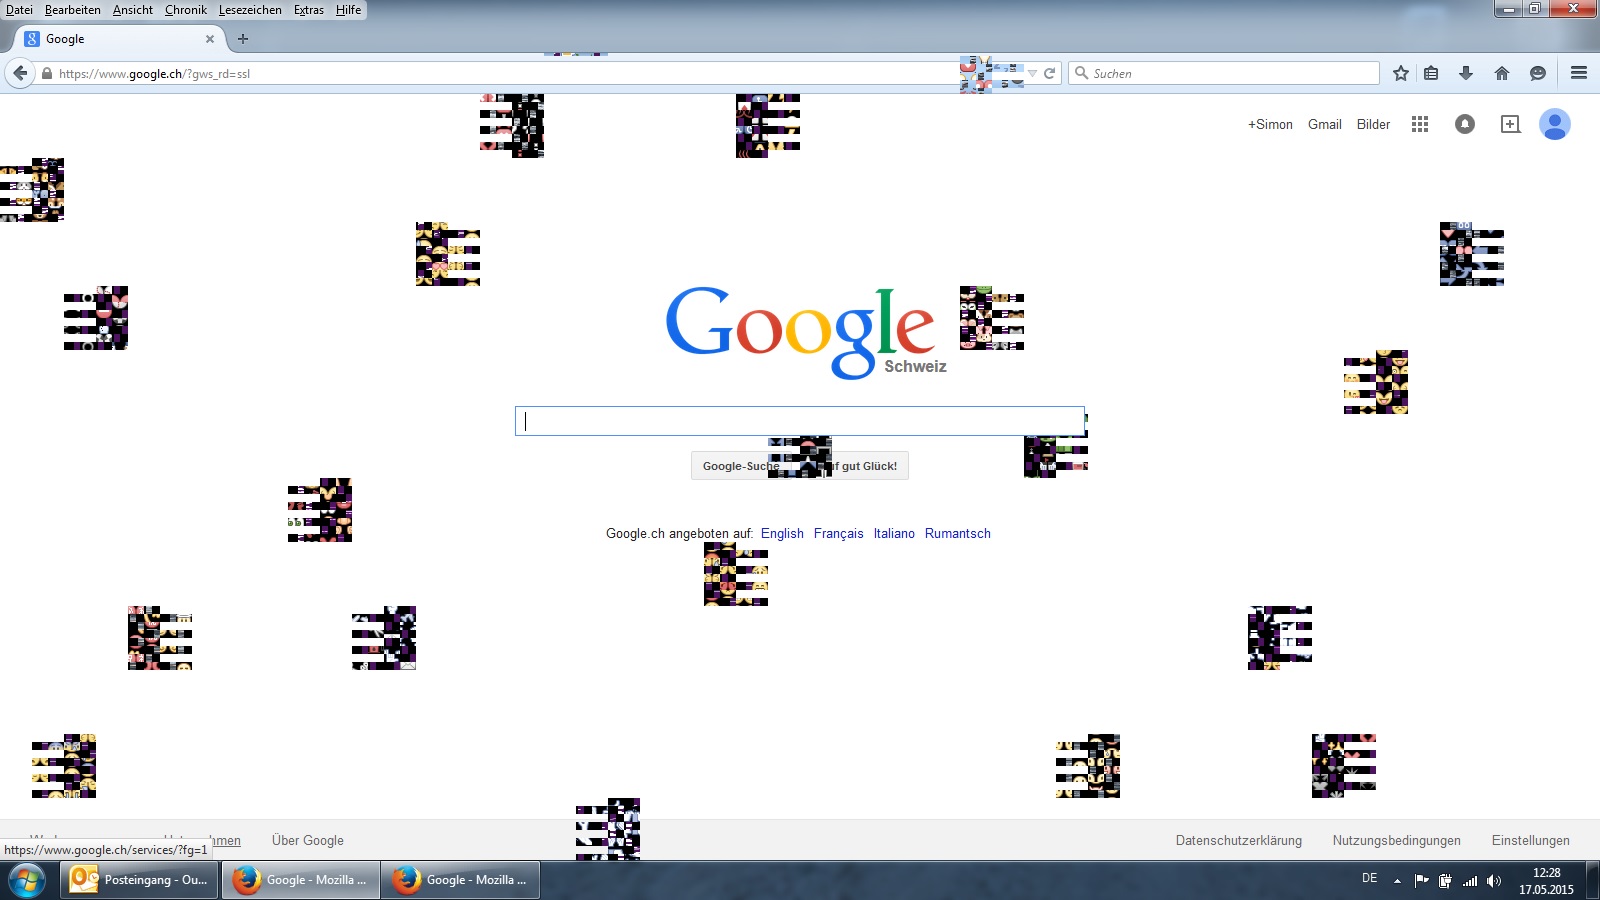This screenshot has height=900, width=1600.
Task: Open the Bilder link
Action: (1373, 124)
